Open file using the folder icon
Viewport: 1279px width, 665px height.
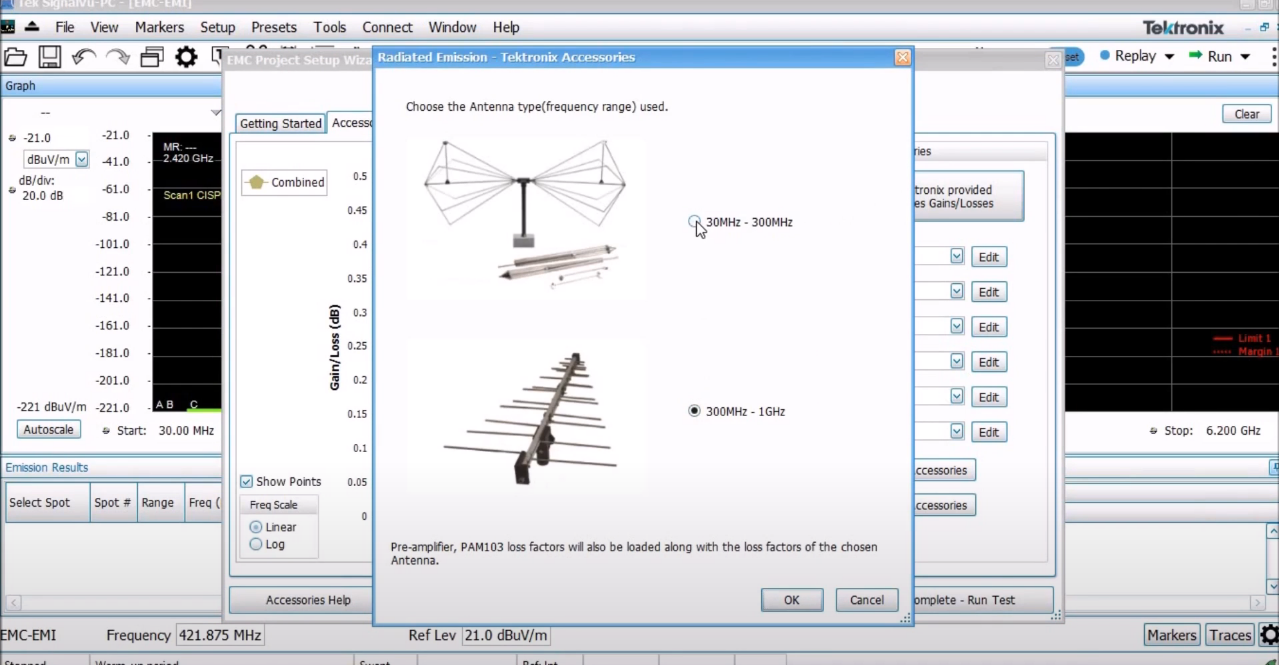click(16, 57)
